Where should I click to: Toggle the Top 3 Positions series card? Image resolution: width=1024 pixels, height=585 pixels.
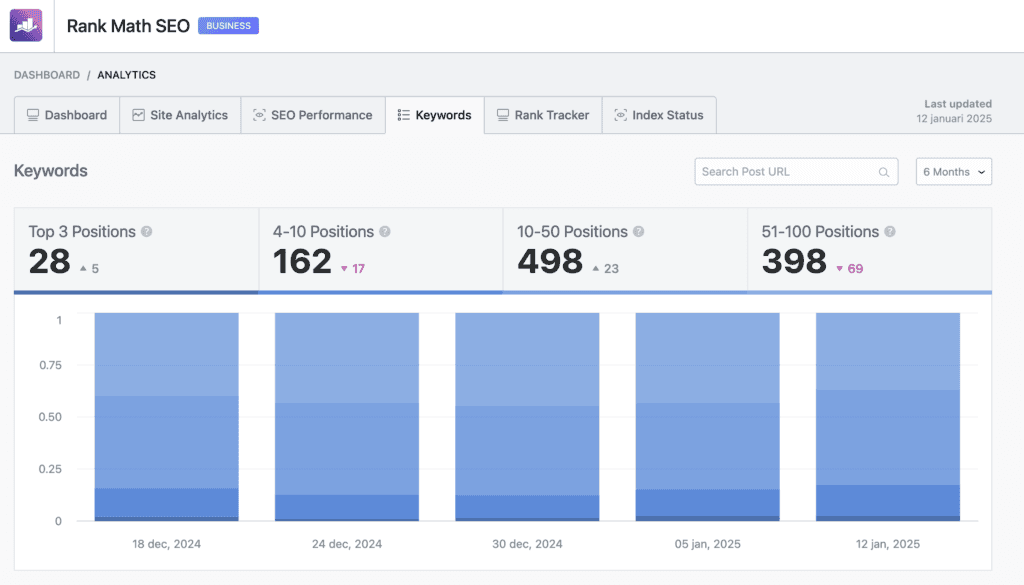pos(136,250)
